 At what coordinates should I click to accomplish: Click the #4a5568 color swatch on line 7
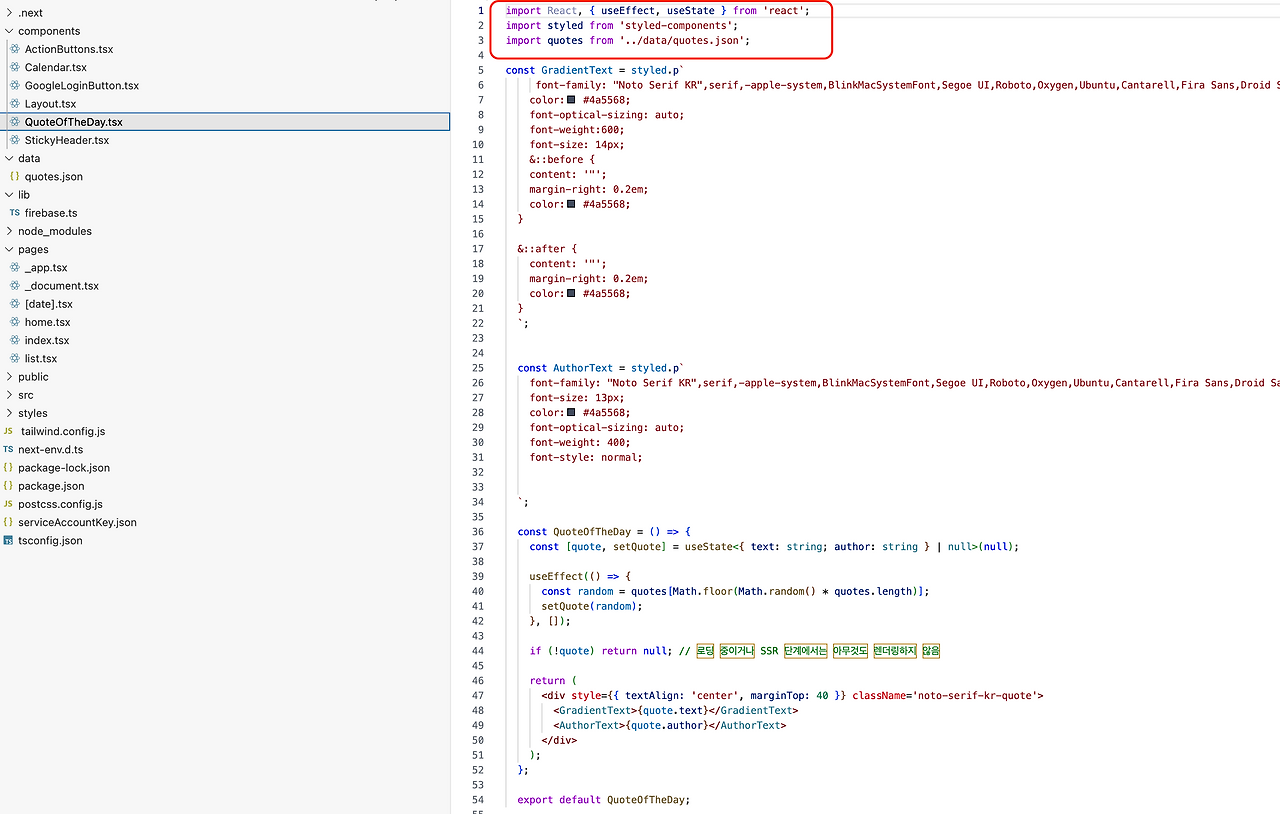571,100
